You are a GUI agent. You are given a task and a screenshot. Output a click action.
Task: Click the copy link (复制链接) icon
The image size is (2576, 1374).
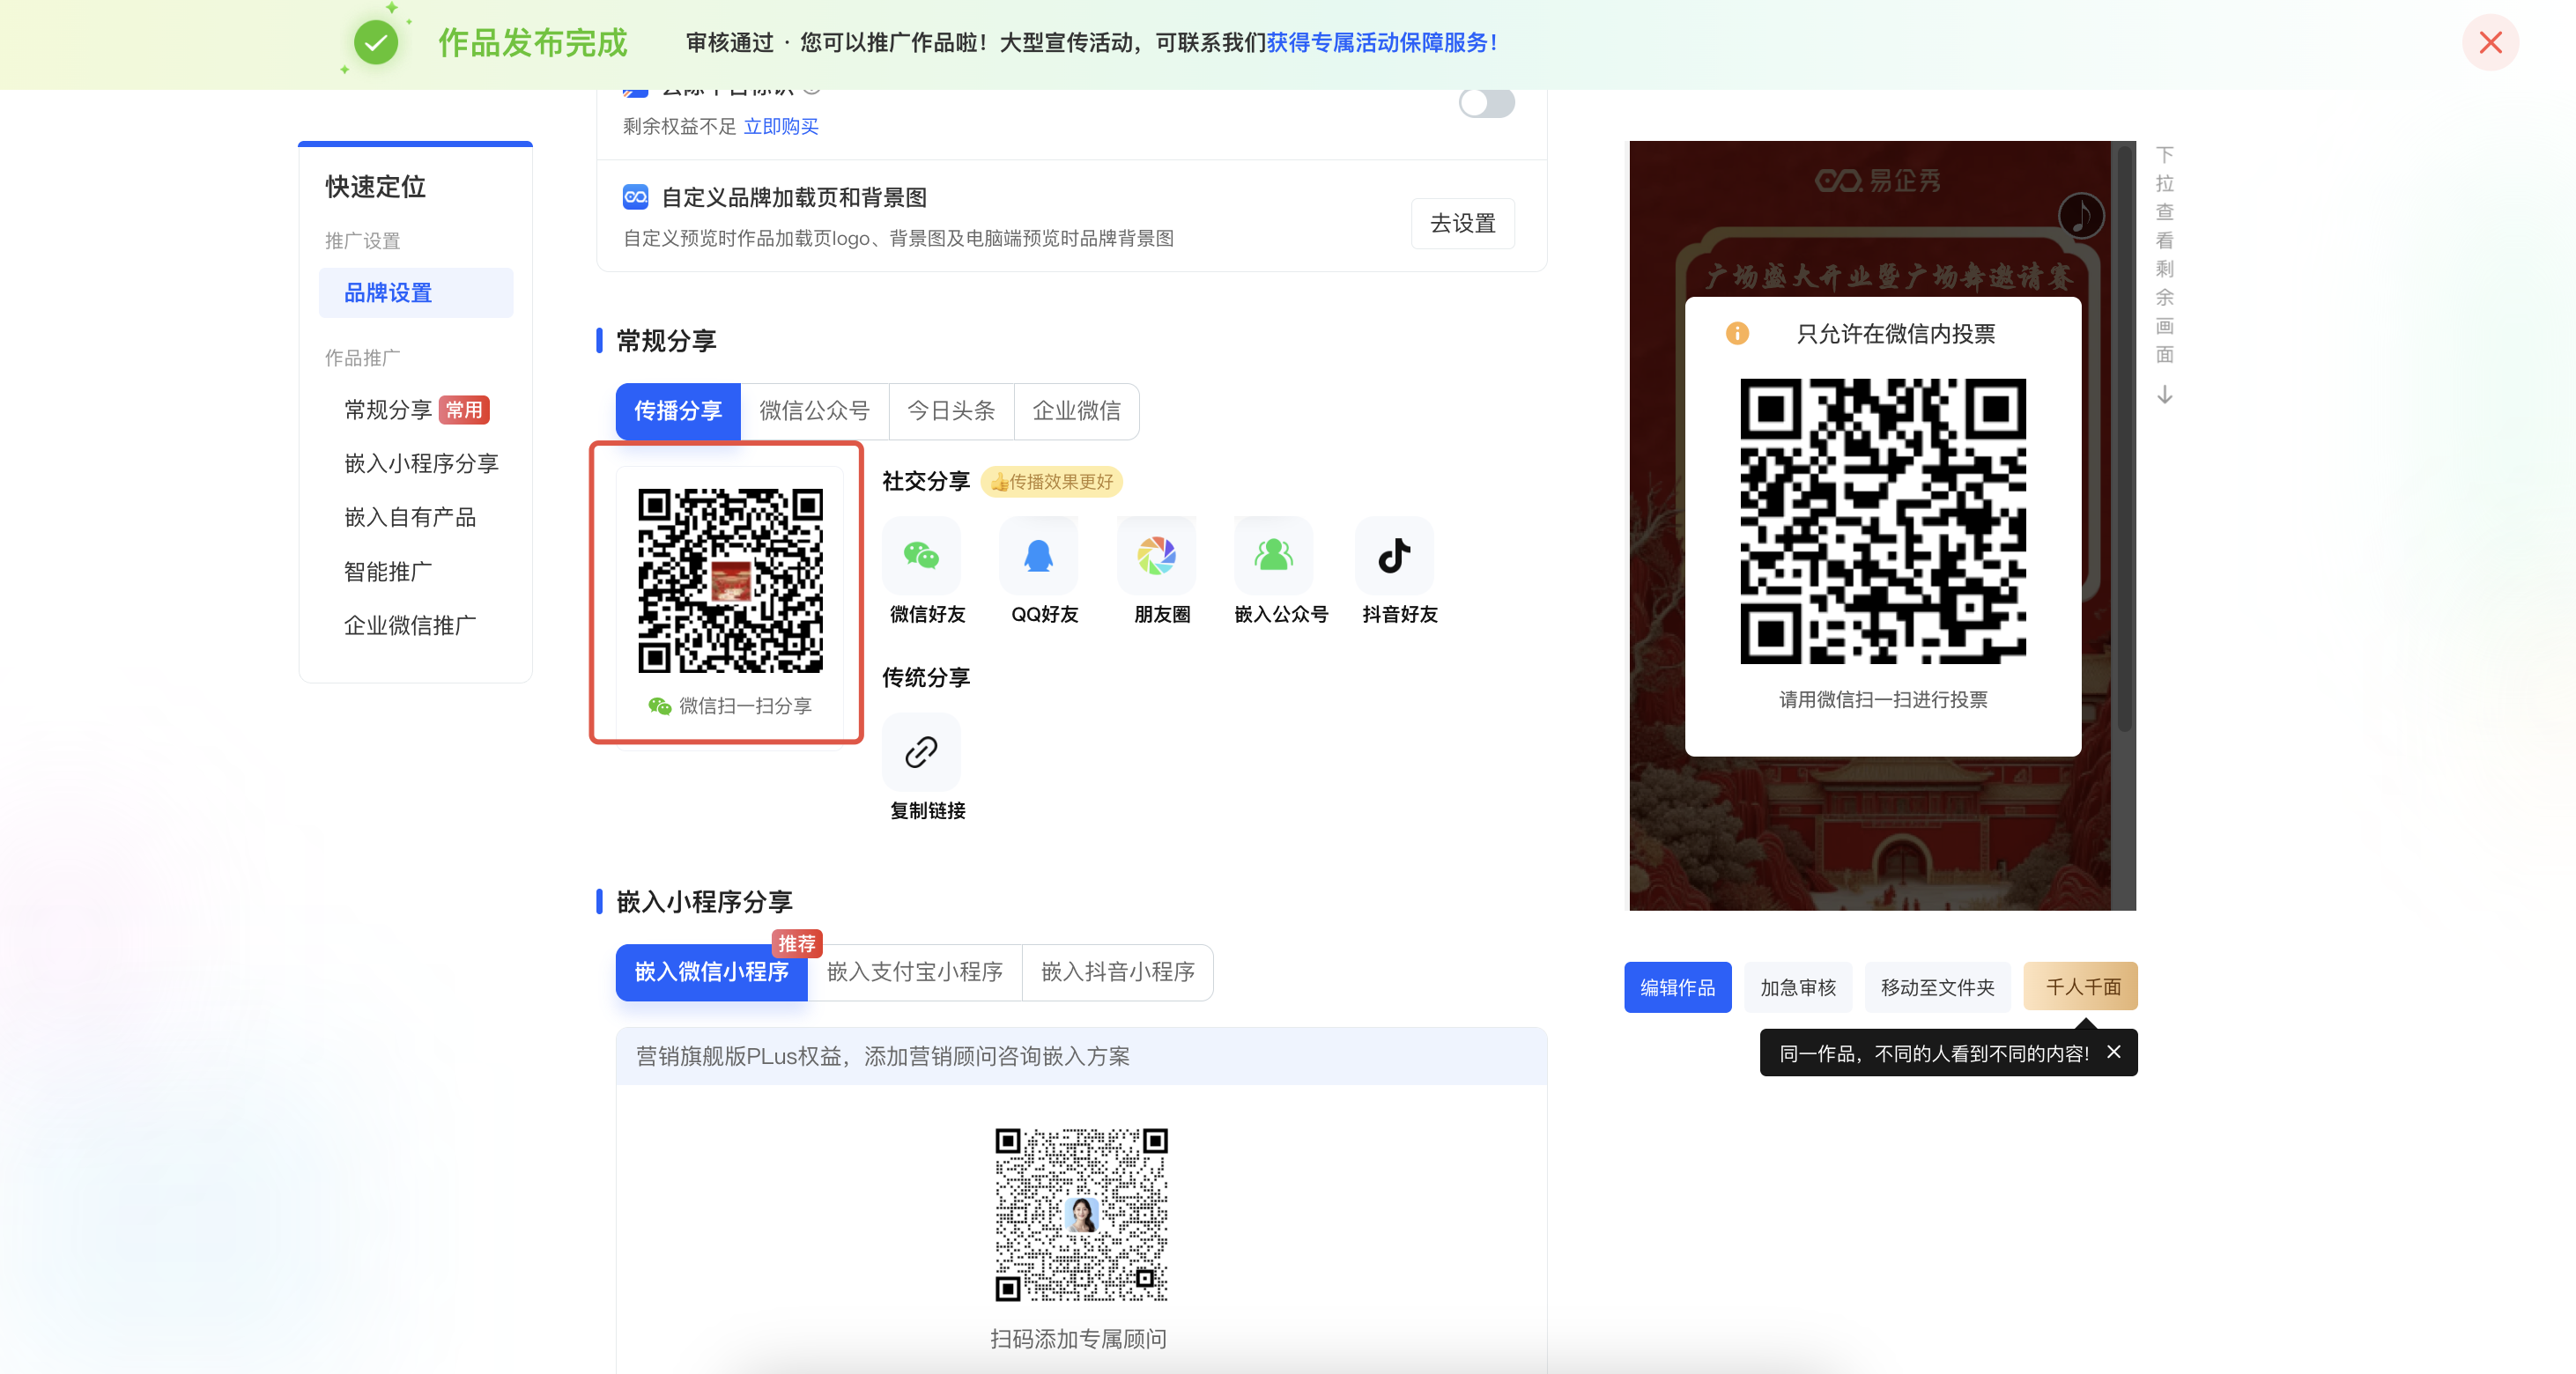click(x=921, y=752)
